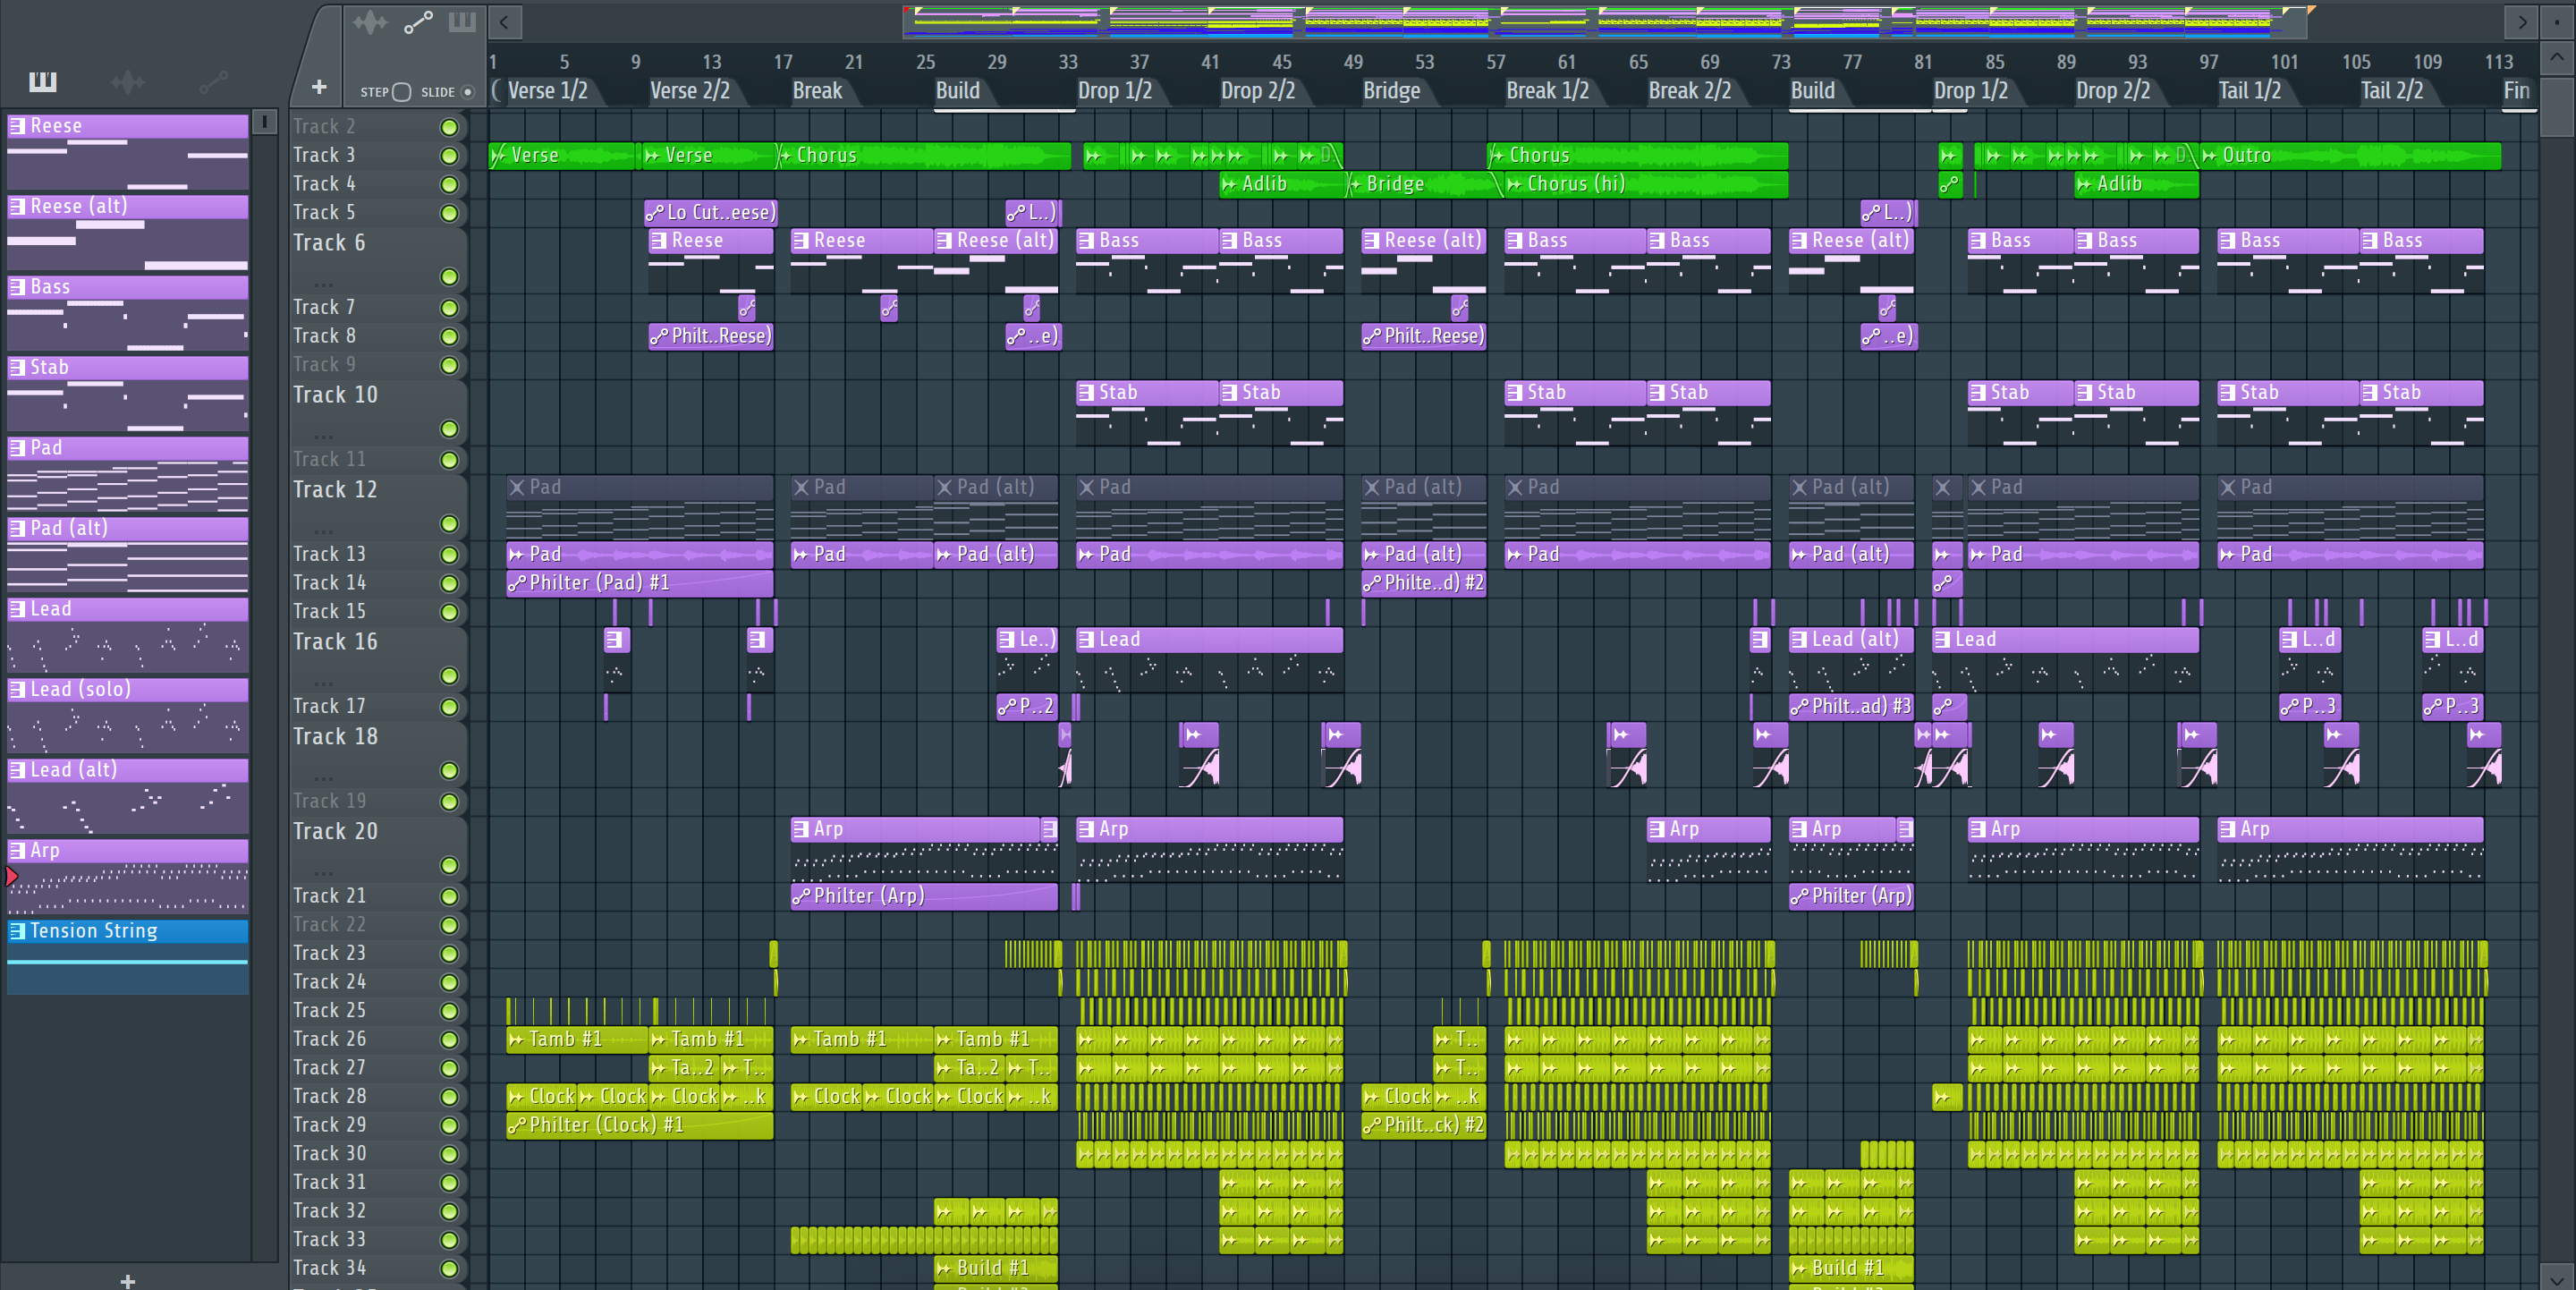This screenshot has height=1290, width=2576.
Task: Open the Philte..d) #2 clip menu icon
Action: coord(1371,583)
